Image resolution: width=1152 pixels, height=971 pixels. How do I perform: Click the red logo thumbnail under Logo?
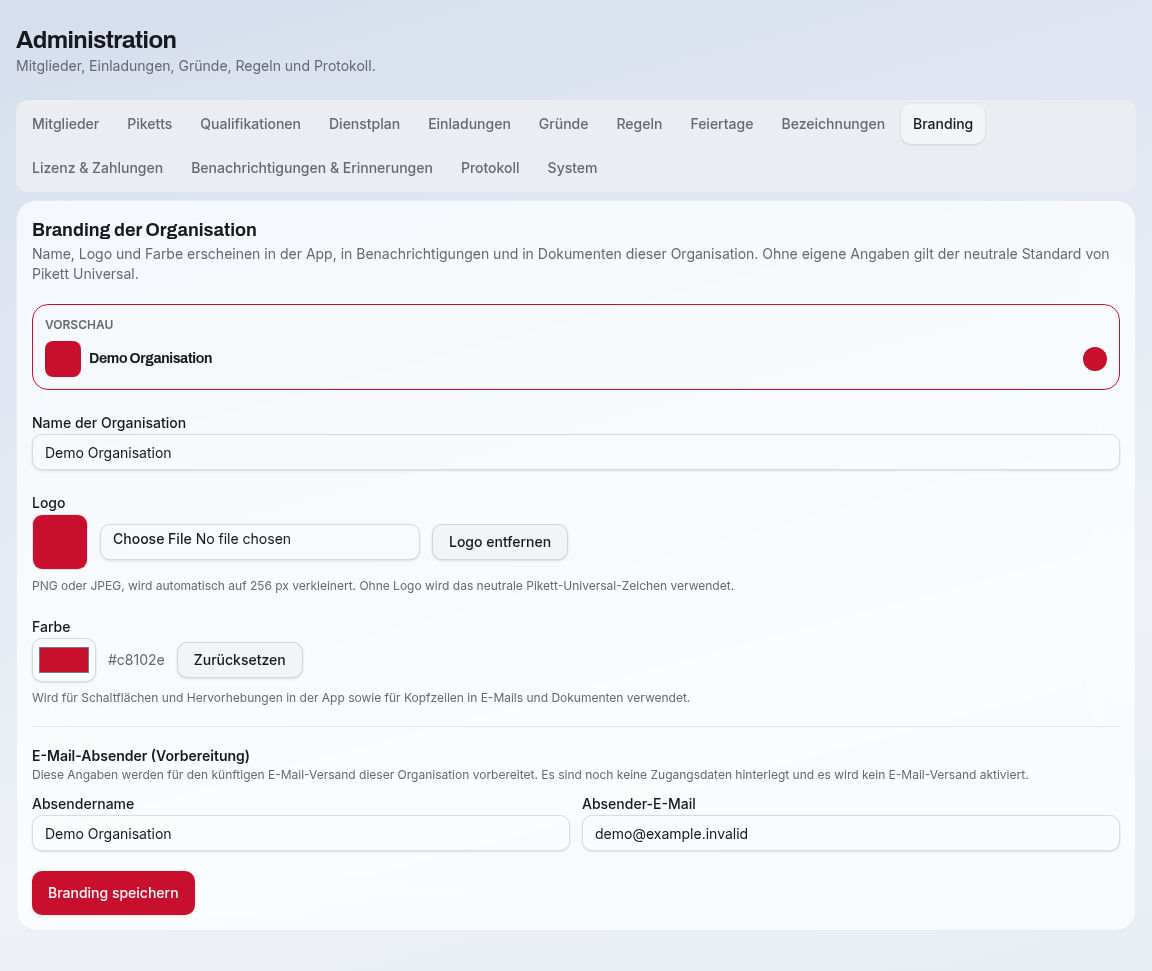pos(60,542)
